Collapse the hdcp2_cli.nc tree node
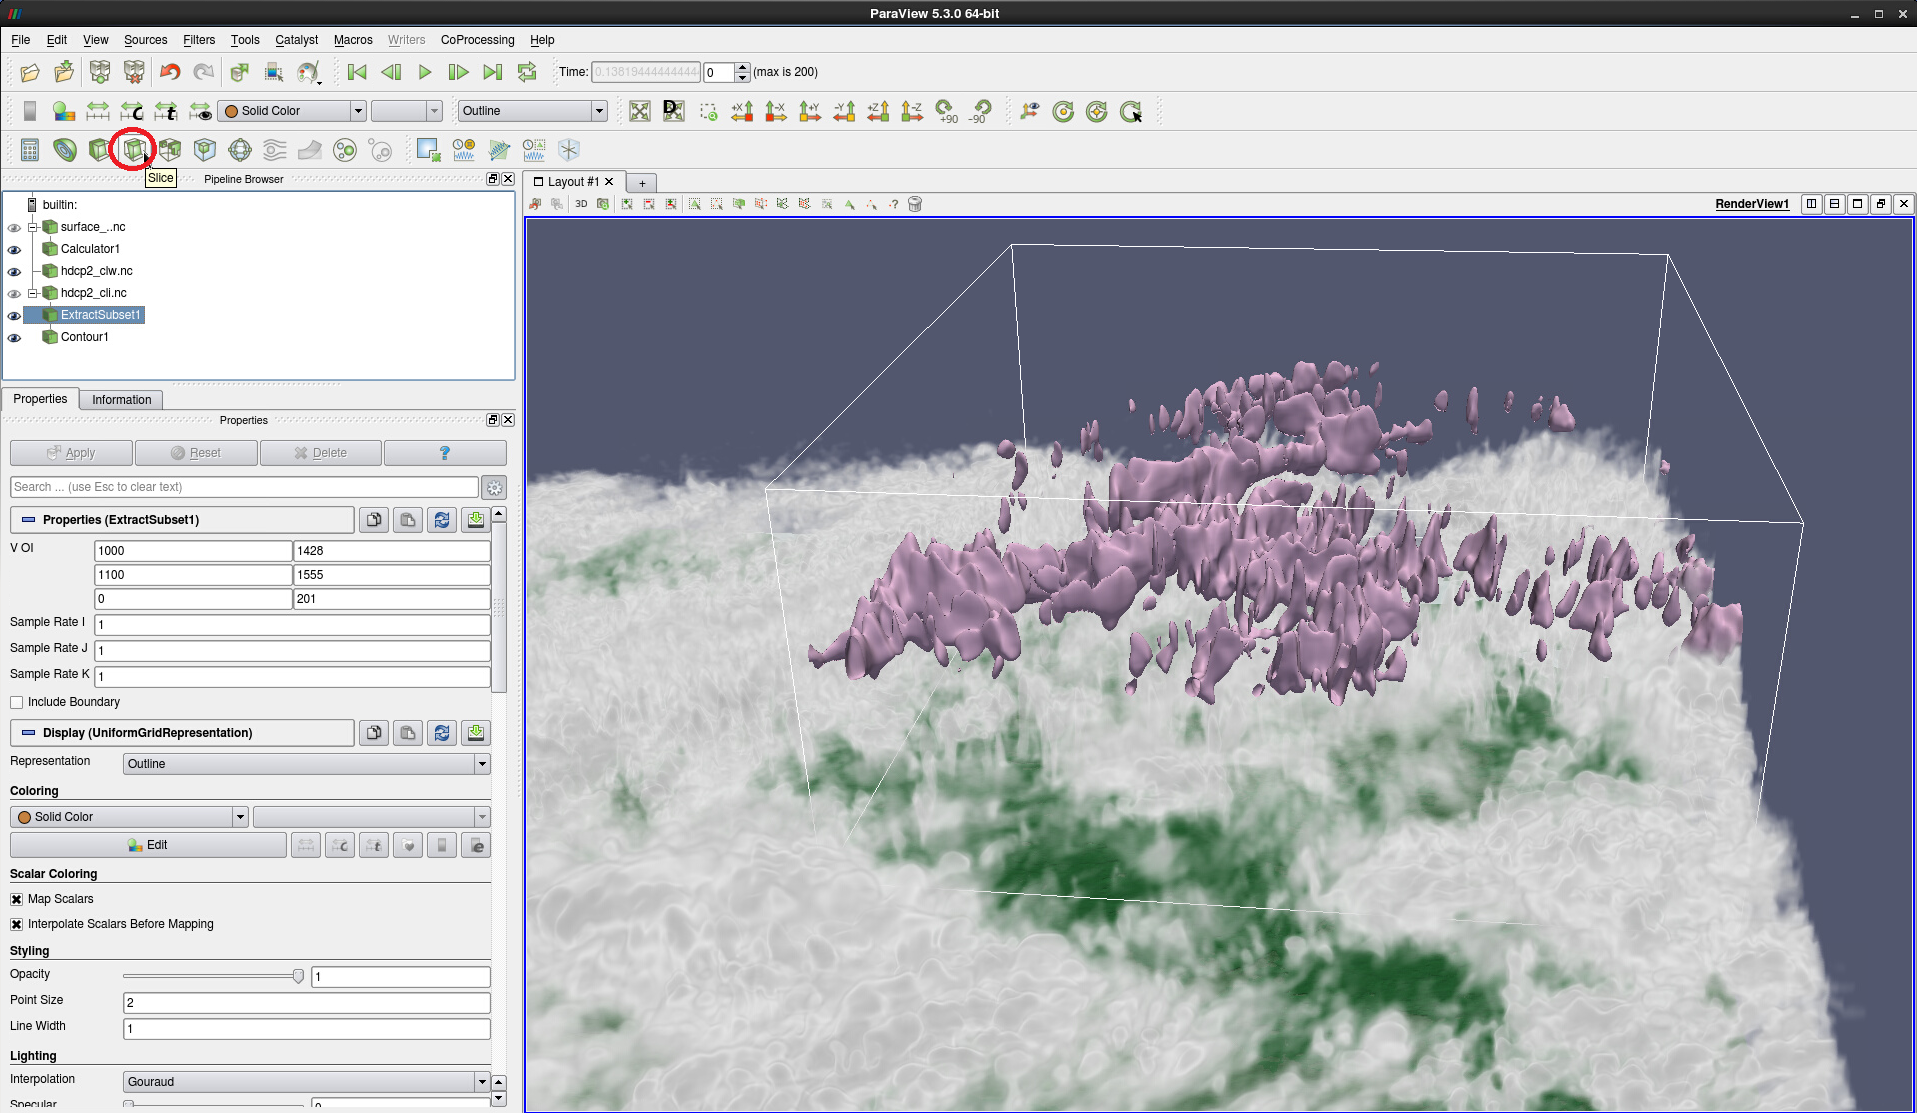 click(32, 293)
